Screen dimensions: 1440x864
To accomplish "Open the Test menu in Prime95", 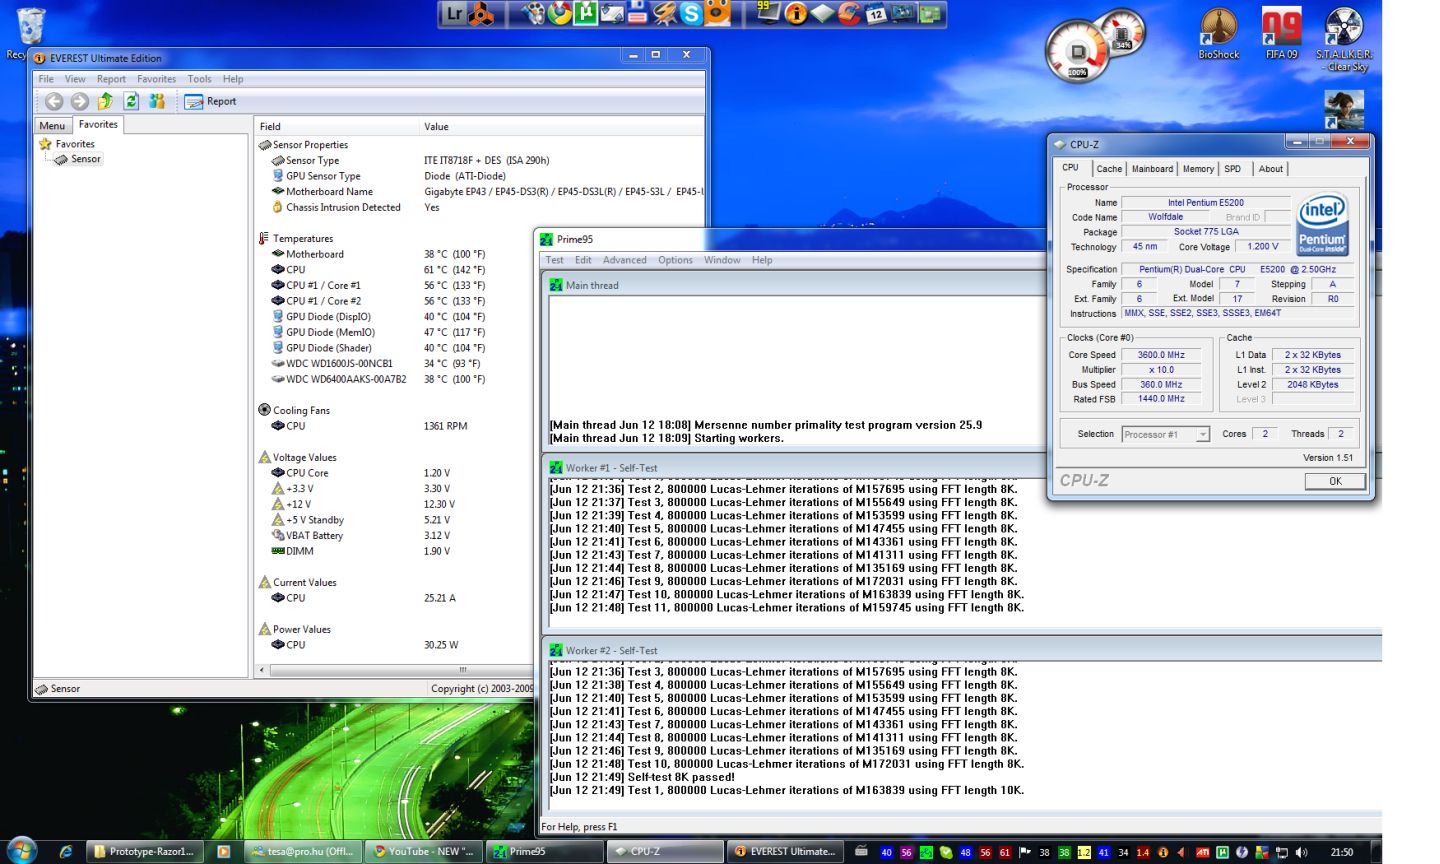I will (x=554, y=260).
